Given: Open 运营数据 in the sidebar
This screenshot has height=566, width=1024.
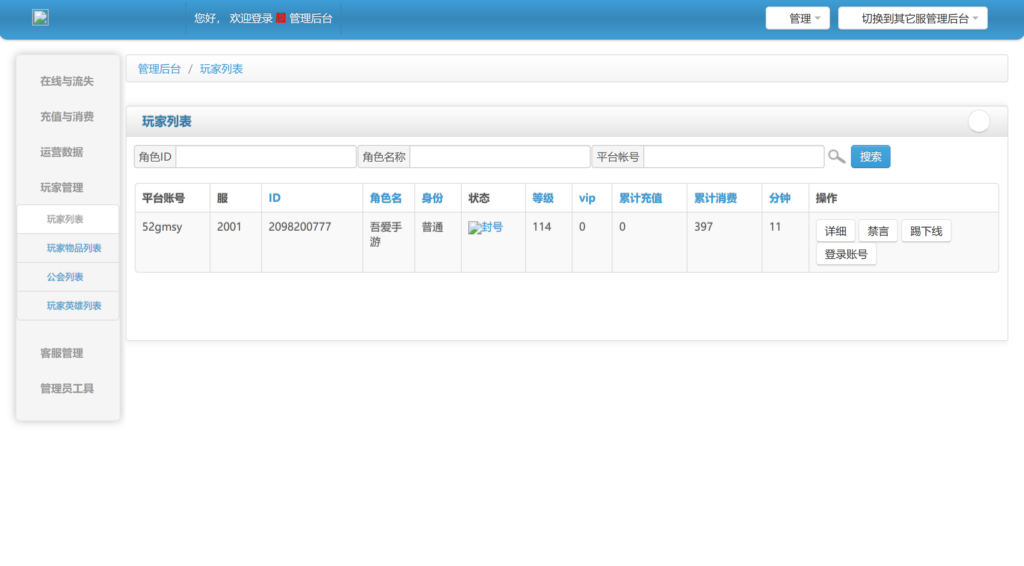Looking at the screenshot, I should pos(61,152).
